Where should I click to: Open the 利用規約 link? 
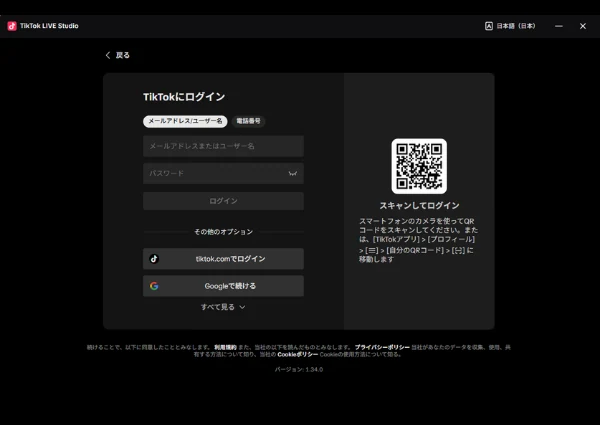point(225,347)
